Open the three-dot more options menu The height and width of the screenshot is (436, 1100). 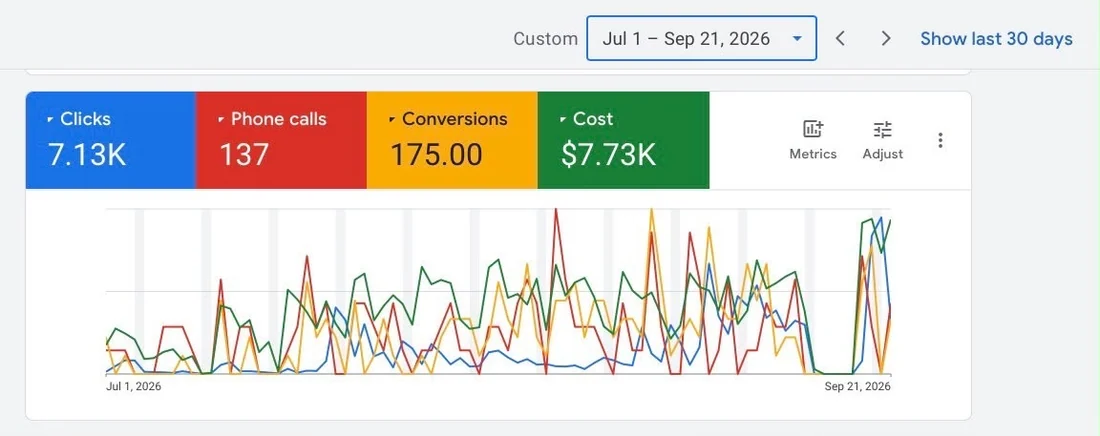pyautogui.click(x=940, y=140)
